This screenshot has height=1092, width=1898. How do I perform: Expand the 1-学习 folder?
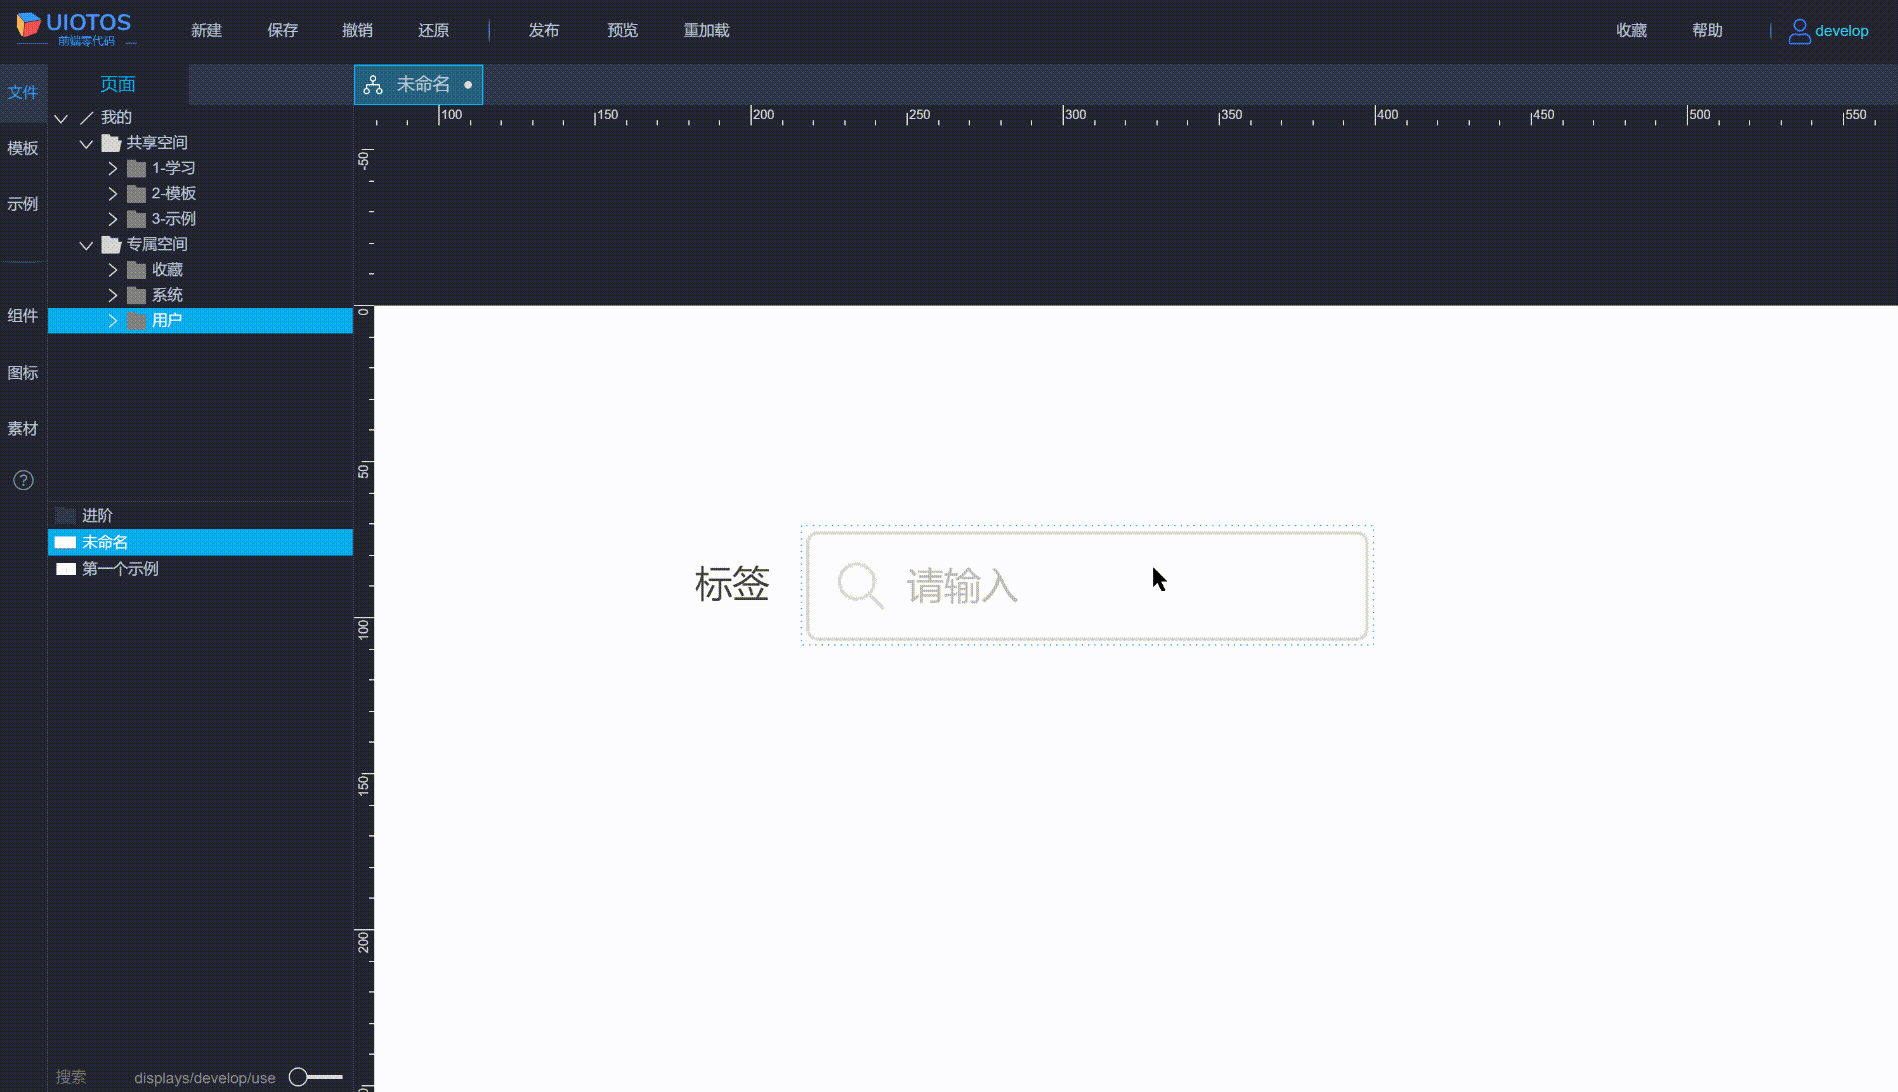pos(112,168)
